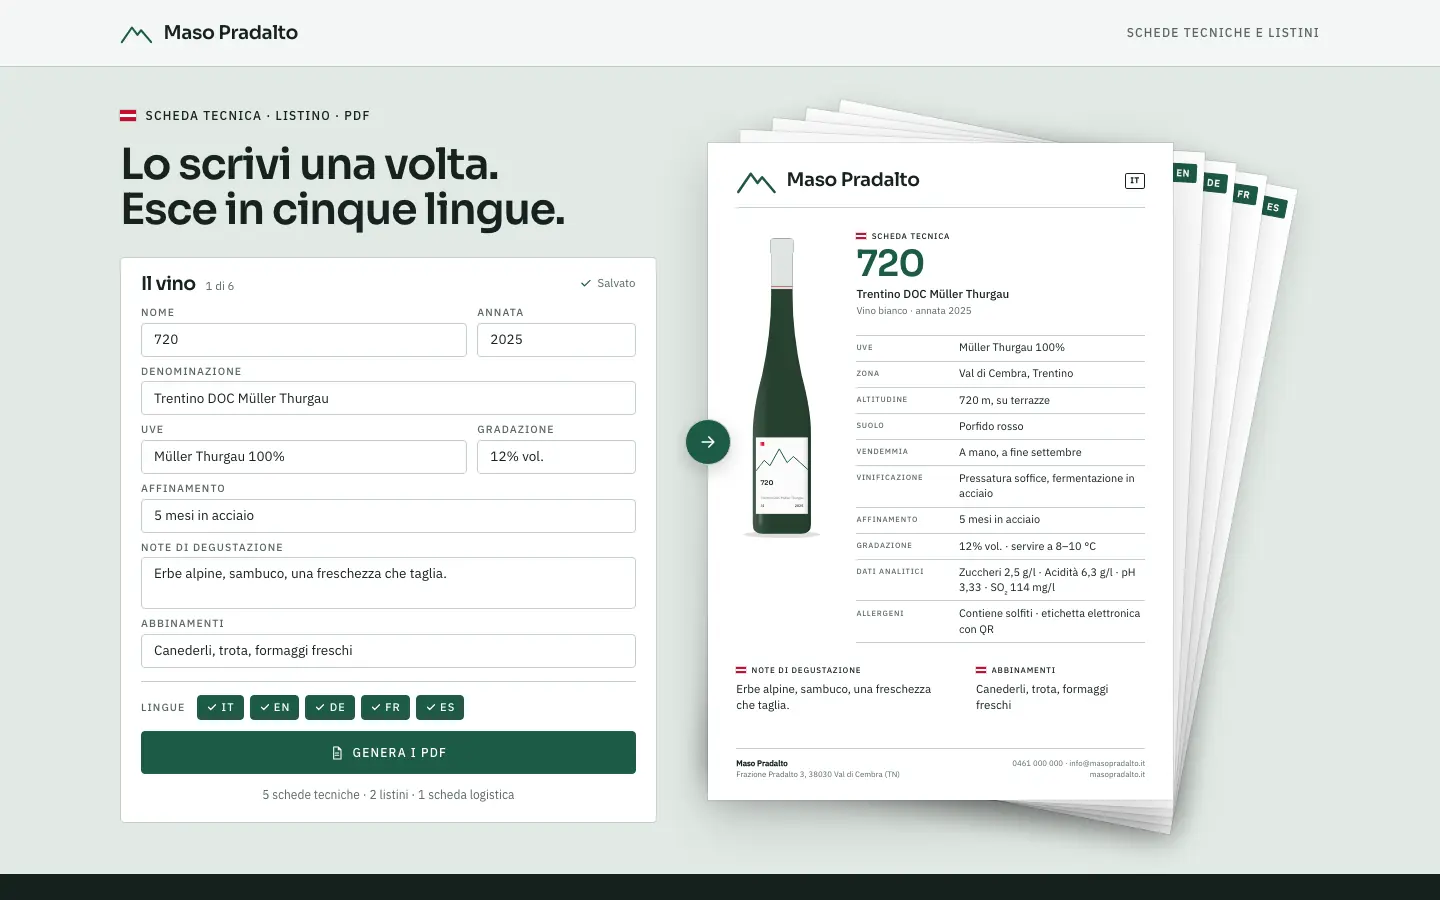Viewport: 1440px width, 900px height.
Task: Click the Maso Pradalto header brand name
Action: pyautogui.click(x=231, y=33)
